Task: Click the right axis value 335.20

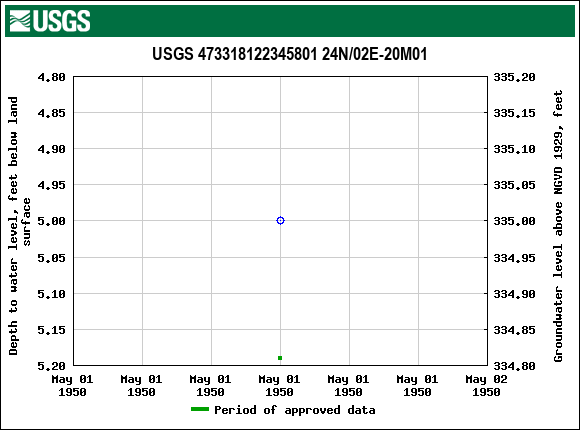Action: [x=515, y=77]
